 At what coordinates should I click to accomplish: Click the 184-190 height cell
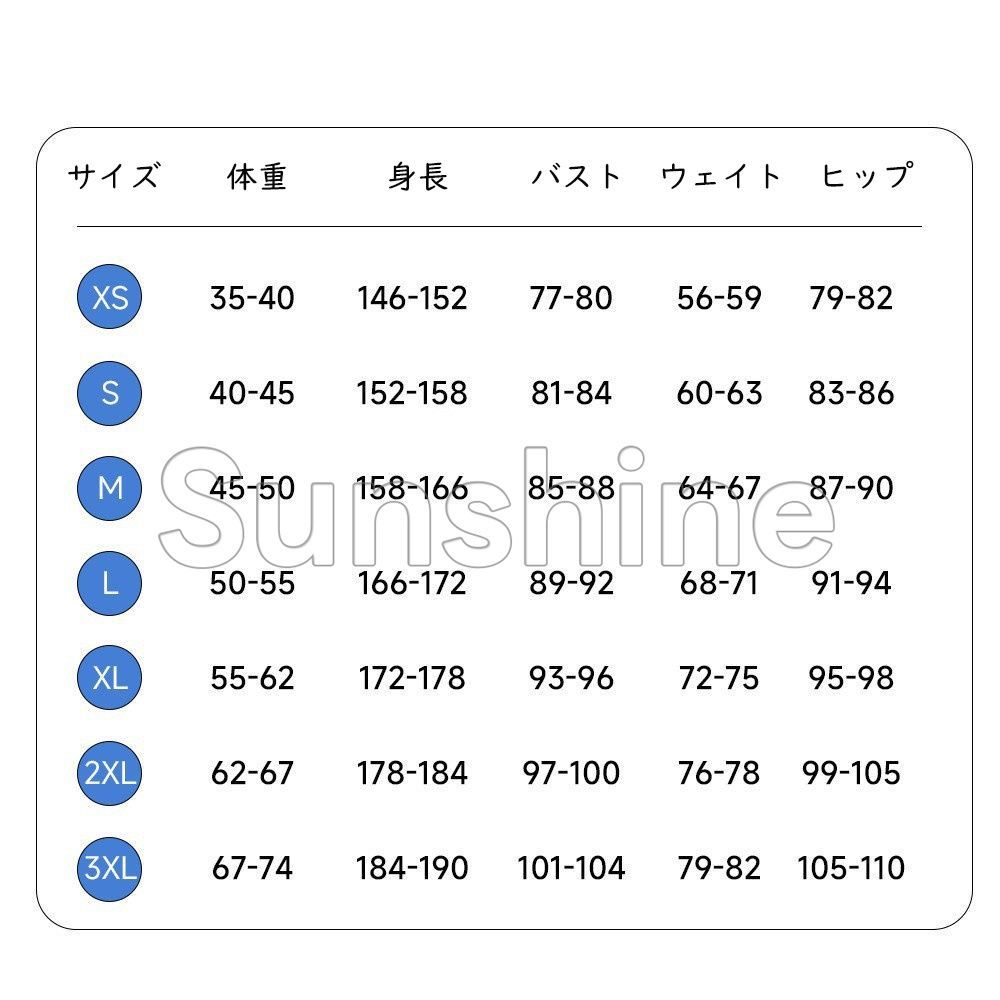click(x=412, y=868)
